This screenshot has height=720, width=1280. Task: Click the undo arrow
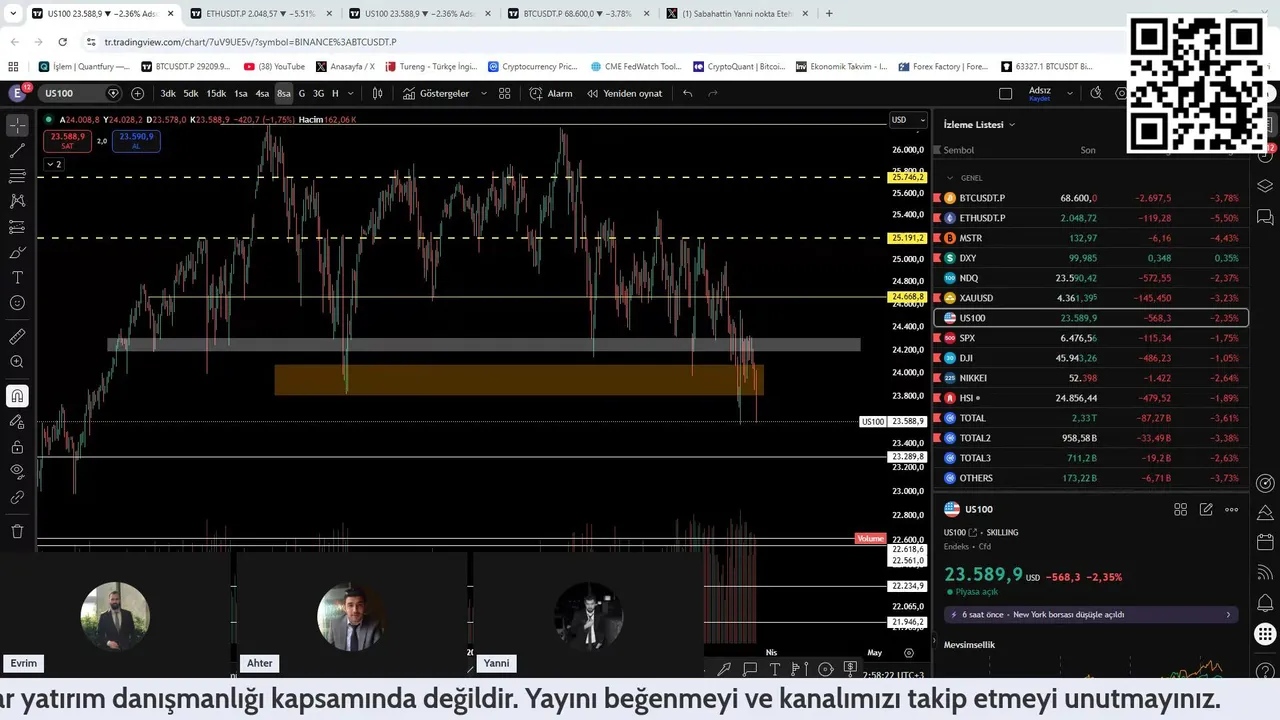pos(688,93)
